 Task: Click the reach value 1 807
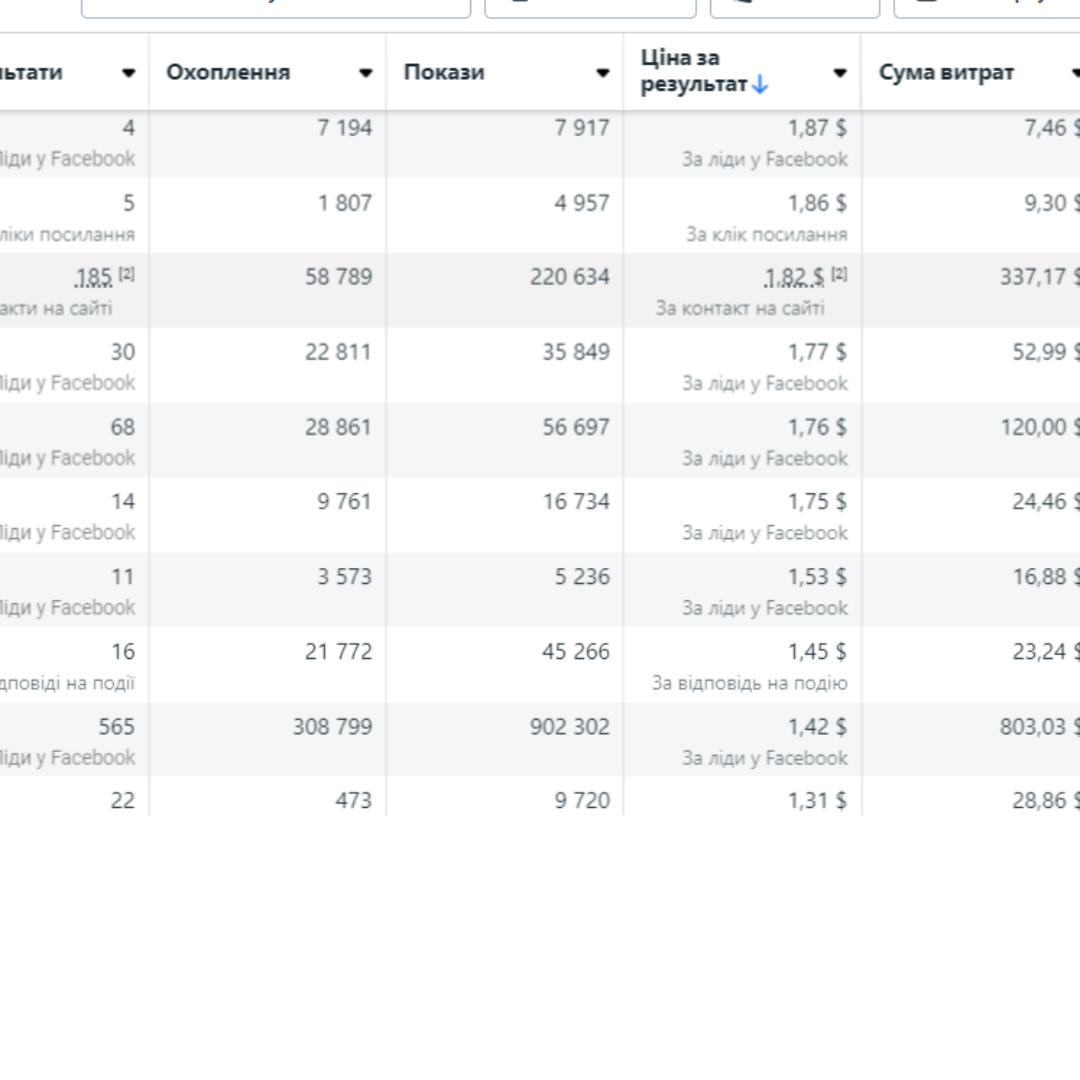[344, 202]
